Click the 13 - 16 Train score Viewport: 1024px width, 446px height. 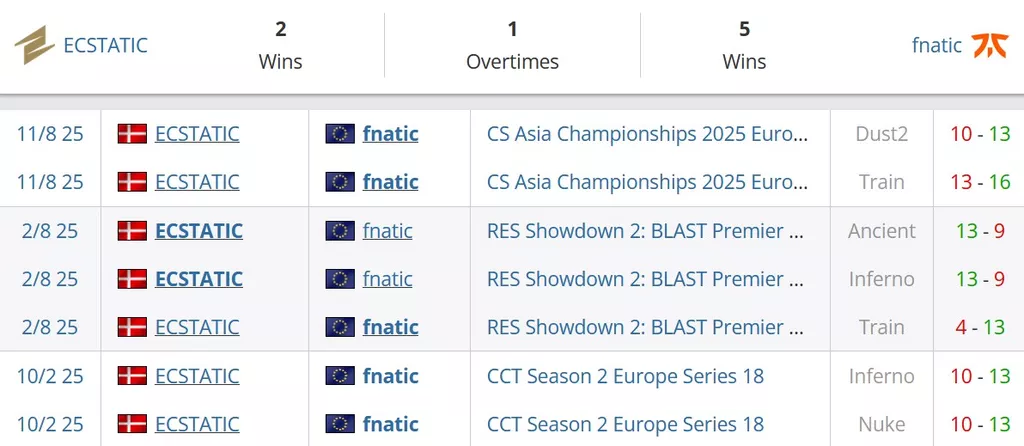pyautogui.click(x=980, y=182)
